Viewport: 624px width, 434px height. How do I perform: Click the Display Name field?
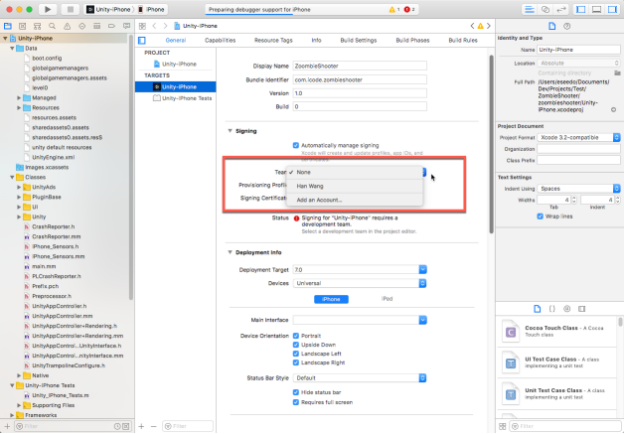click(360, 66)
